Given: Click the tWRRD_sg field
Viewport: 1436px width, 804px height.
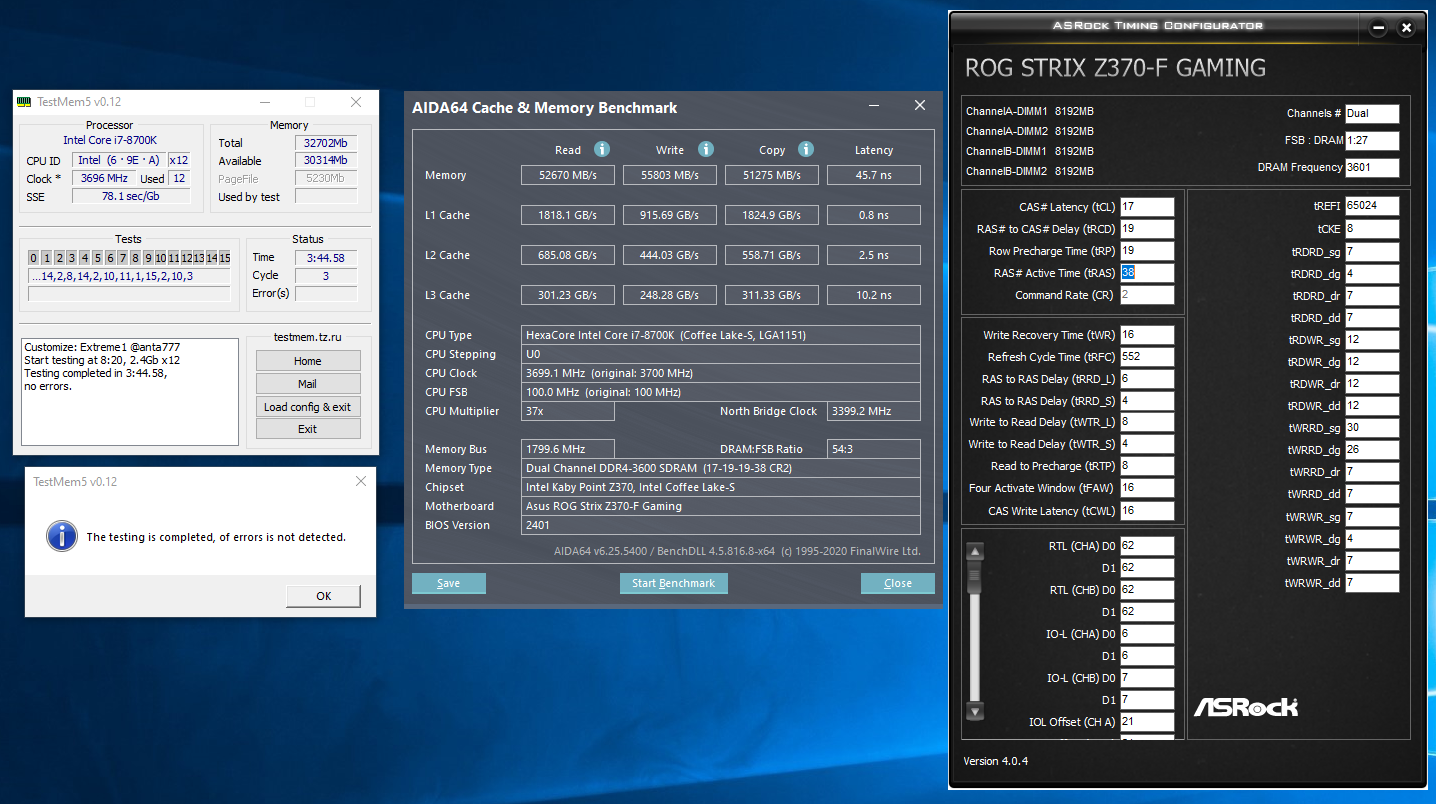Looking at the screenshot, I should [x=1372, y=428].
